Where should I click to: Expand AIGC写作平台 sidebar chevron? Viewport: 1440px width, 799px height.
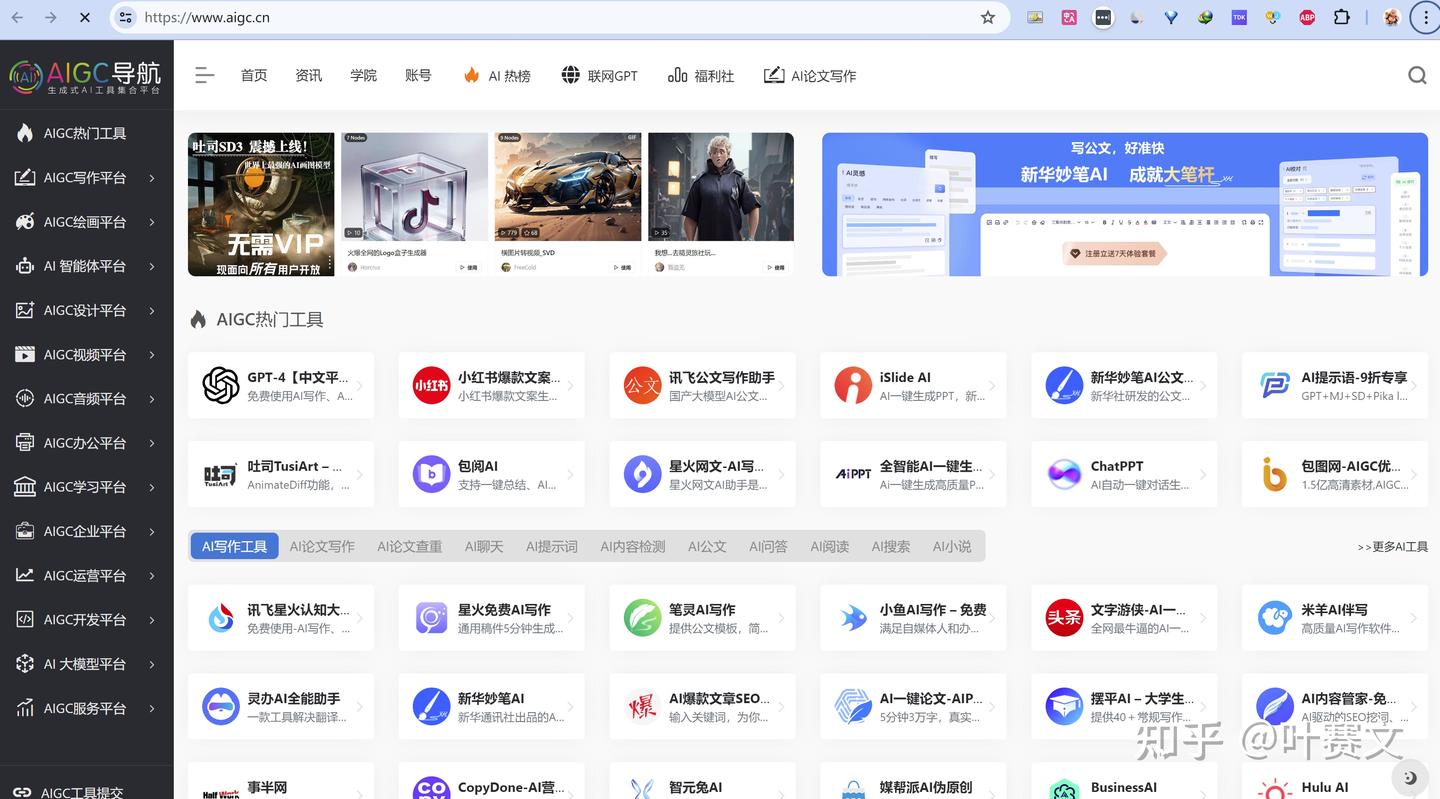[152, 178]
